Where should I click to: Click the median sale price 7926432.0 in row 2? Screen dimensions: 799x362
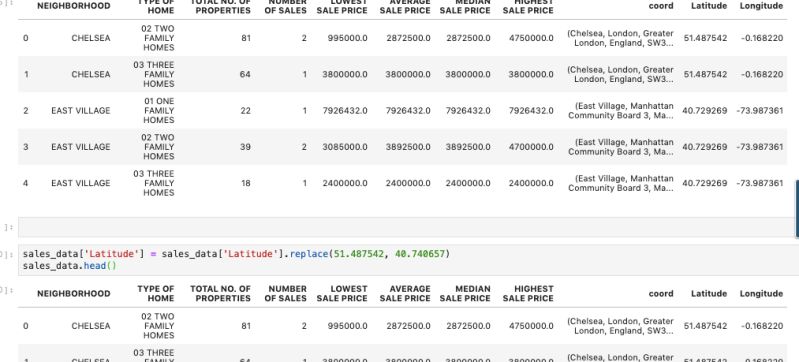(468, 111)
